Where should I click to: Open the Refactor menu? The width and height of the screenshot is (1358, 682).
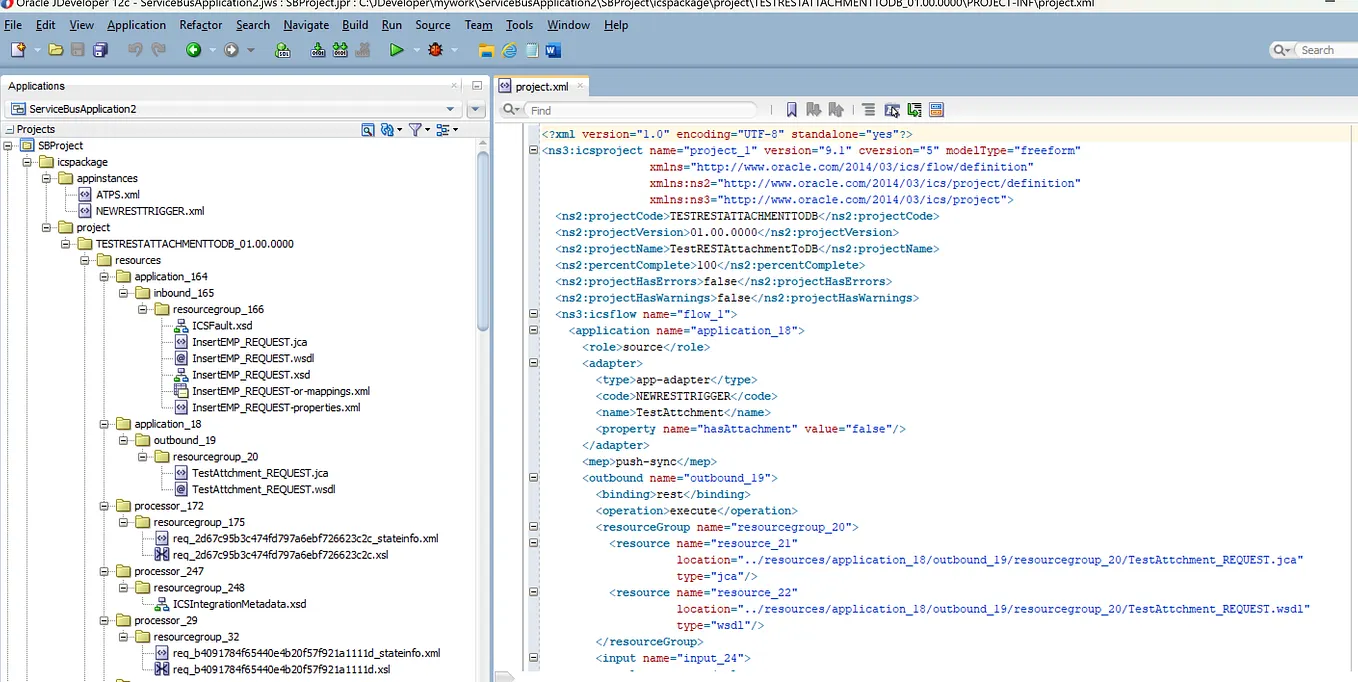pyautogui.click(x=200, y=25)
